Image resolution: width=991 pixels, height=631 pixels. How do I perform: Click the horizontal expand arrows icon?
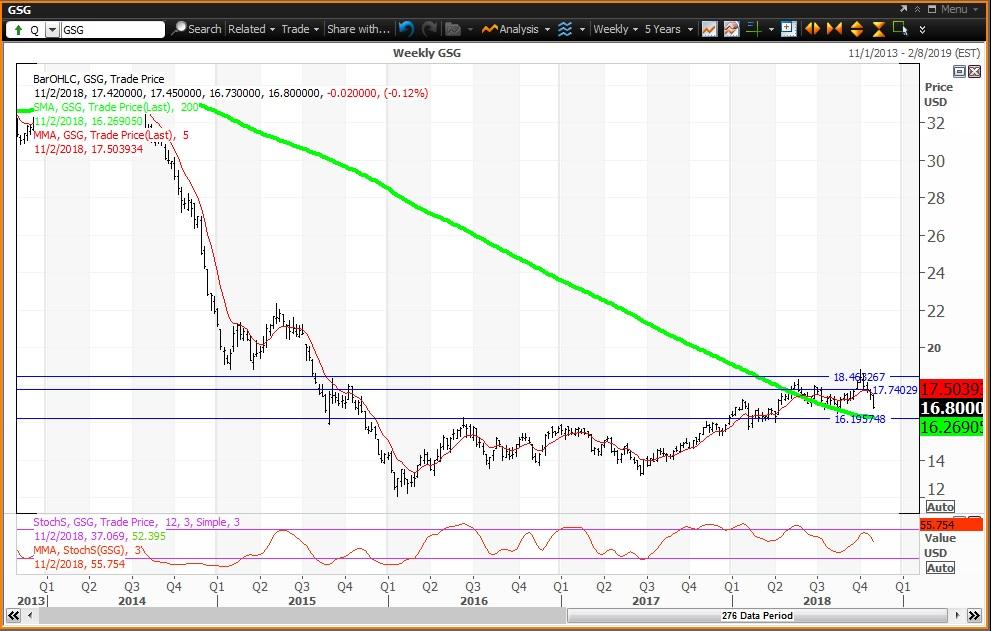tap(813, 29)
